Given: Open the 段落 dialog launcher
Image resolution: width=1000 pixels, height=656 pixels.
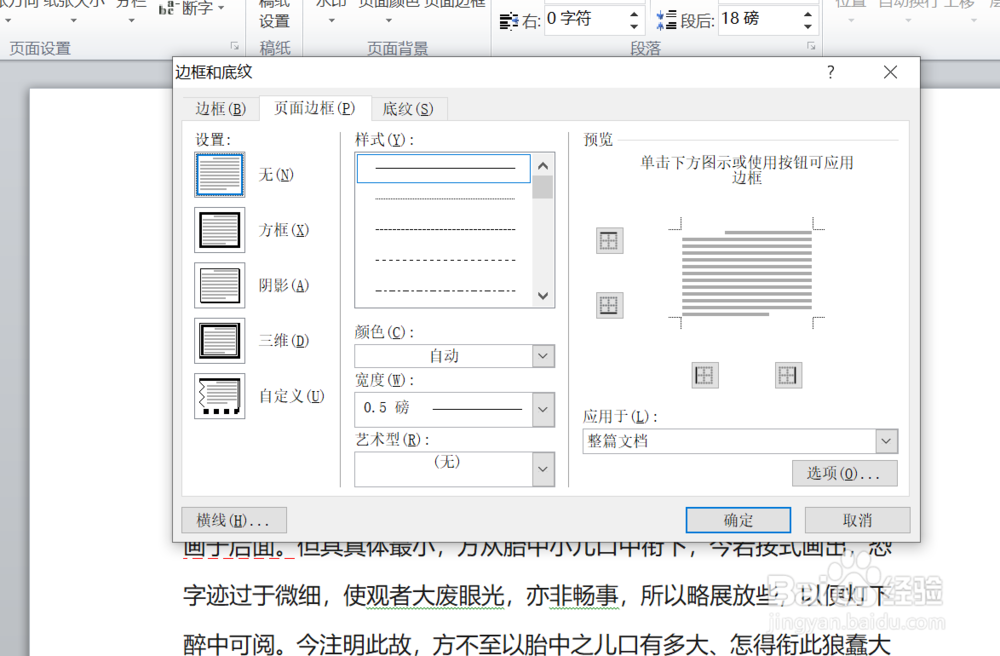Looking at the screenshot, I should pos(811,46).
